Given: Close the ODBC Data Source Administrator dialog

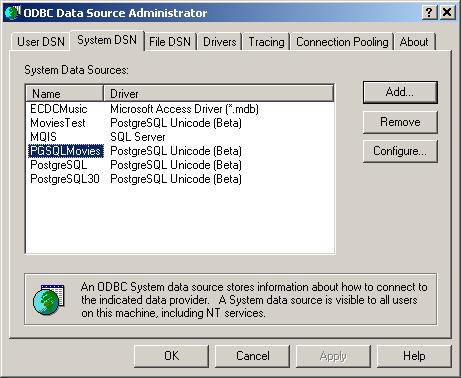Looking at the screenshot, I should 447,13.
